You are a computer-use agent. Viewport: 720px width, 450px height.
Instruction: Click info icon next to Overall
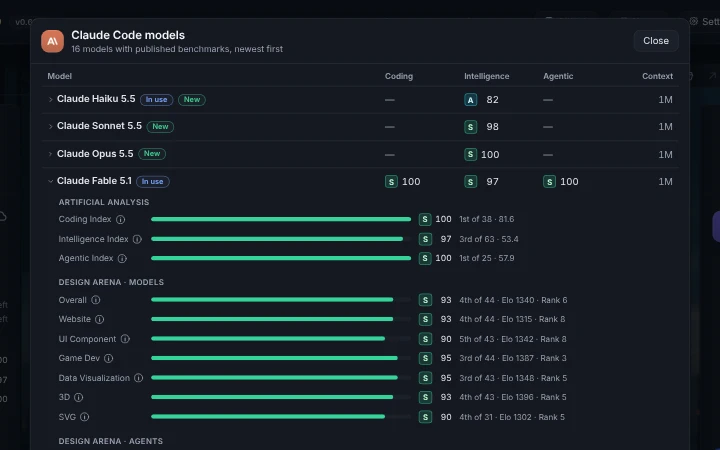(96, 300)
